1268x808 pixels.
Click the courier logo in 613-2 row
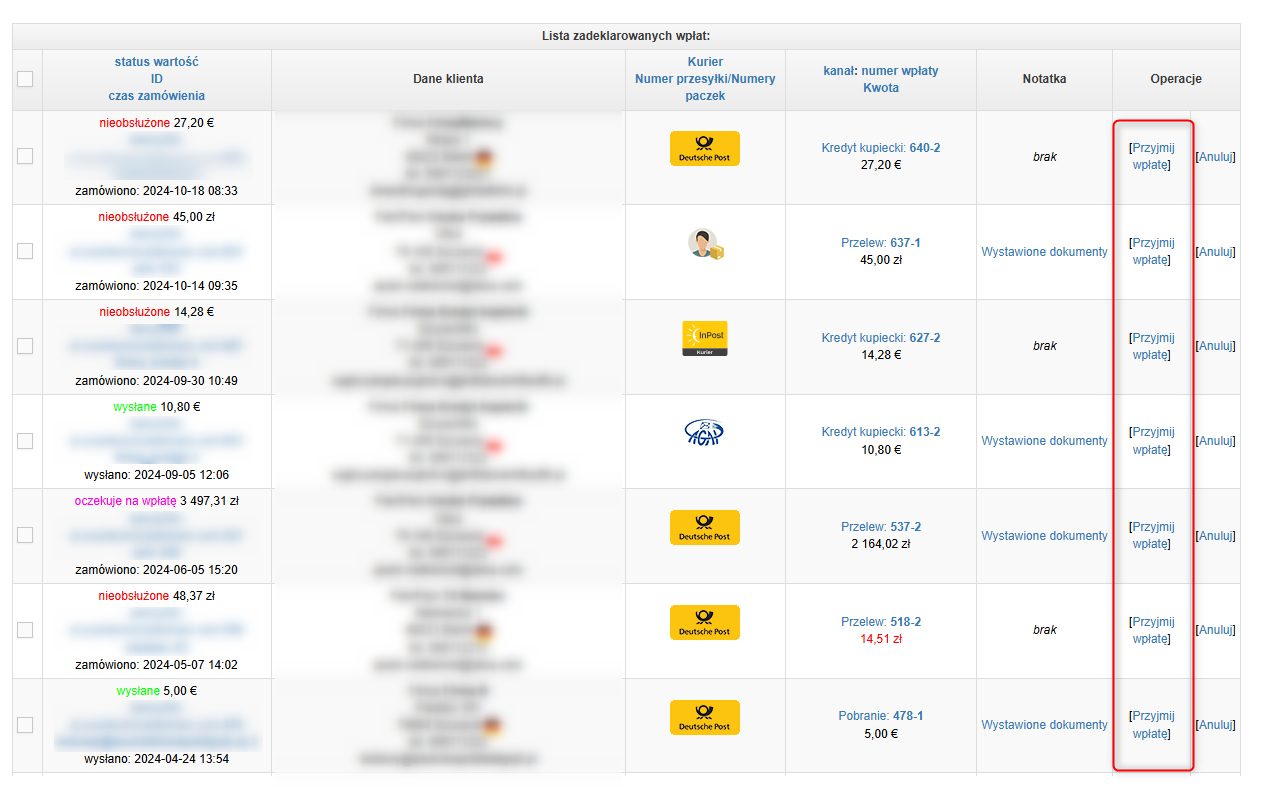(x=704, y=432)
